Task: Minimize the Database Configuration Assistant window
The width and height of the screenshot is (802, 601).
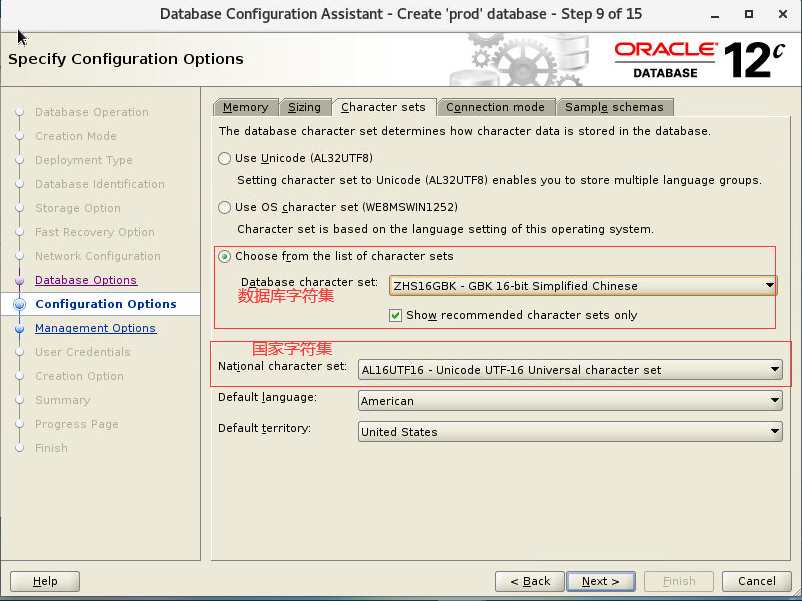Action: coord(715,15)
